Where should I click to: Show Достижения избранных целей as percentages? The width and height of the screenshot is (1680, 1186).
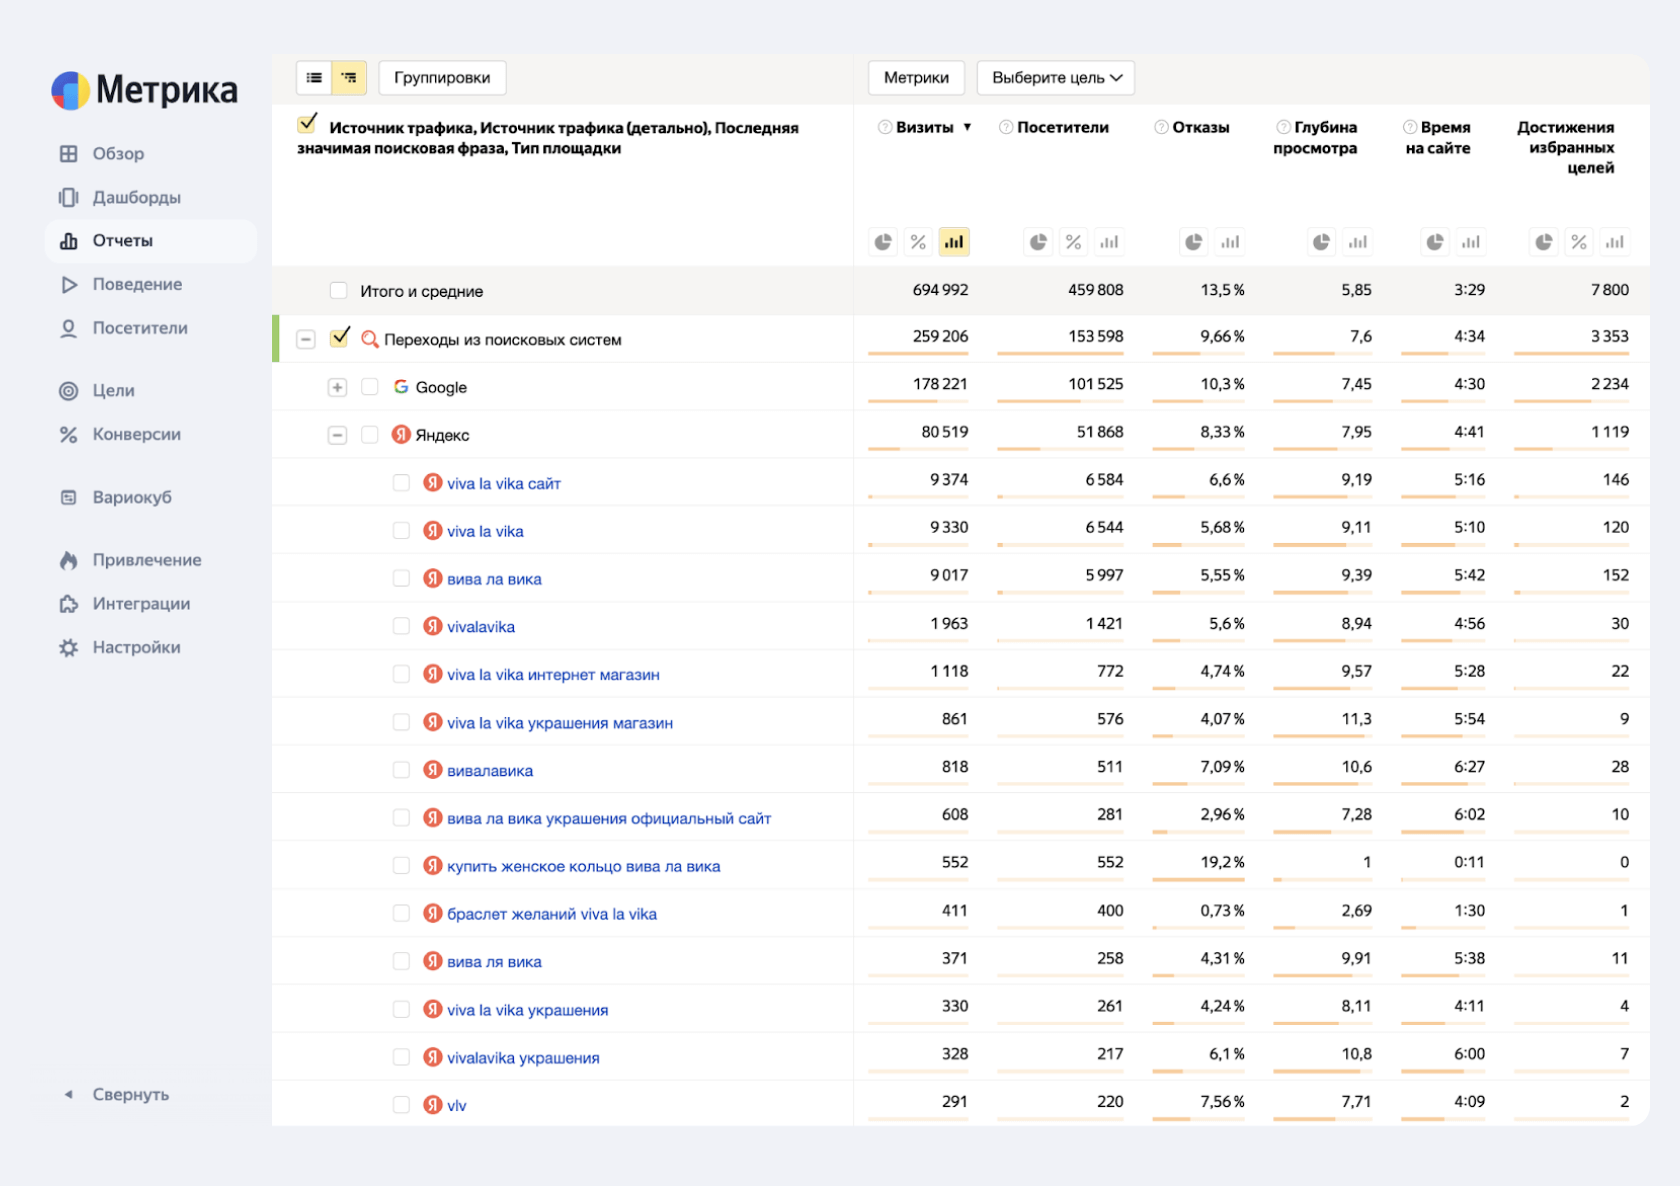pyautogui.click(x=1579, y=242)
